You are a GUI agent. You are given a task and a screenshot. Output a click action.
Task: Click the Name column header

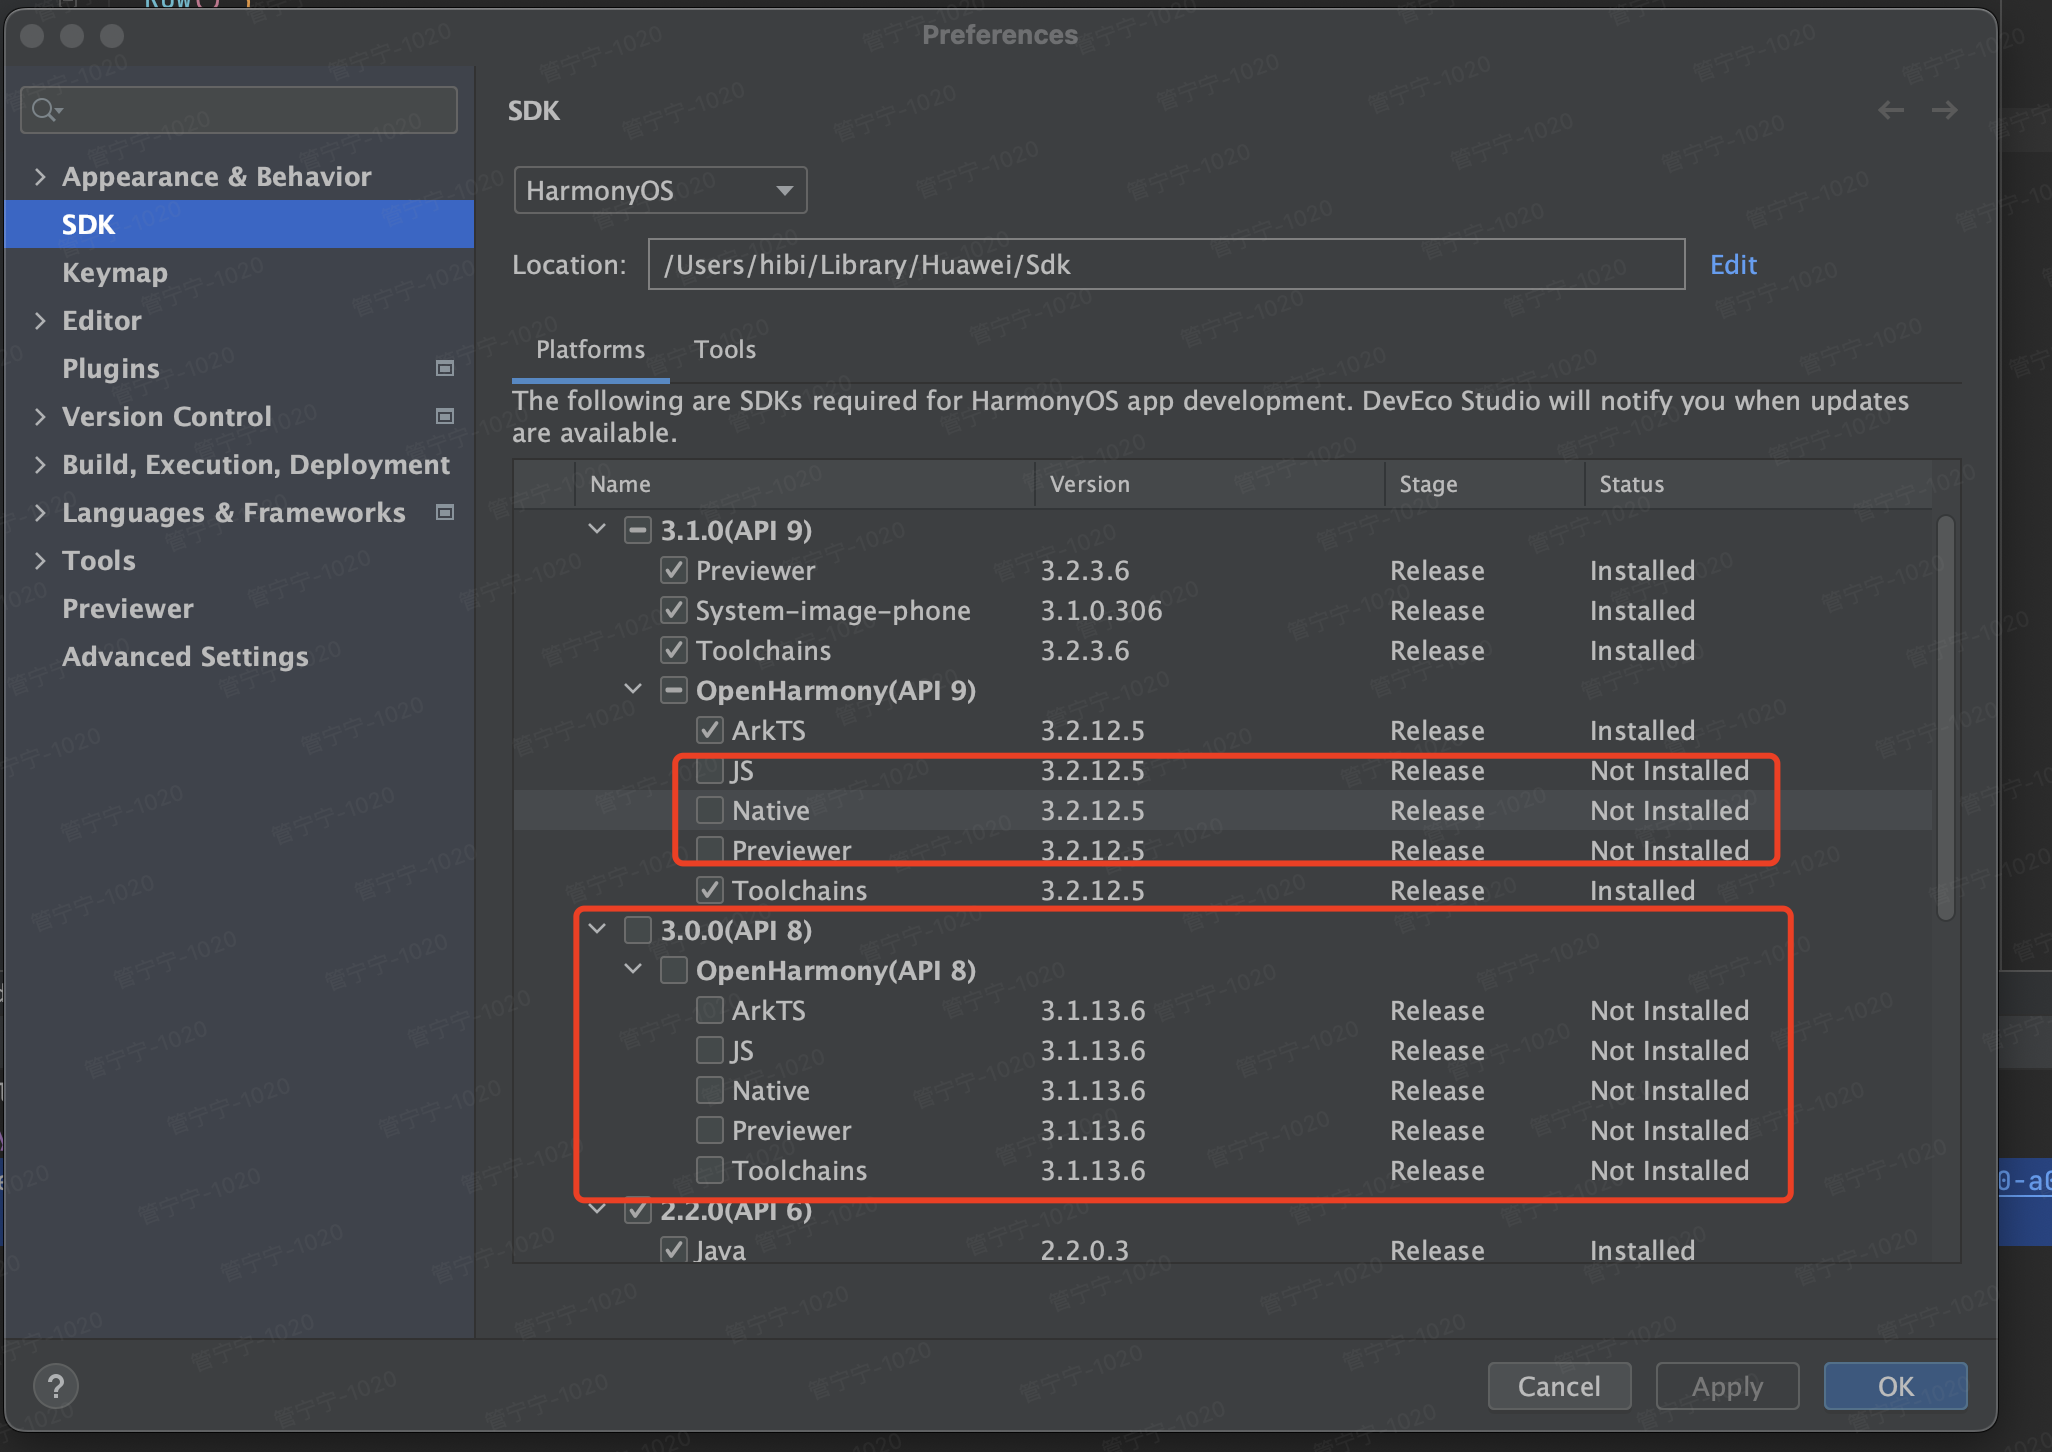pos(805,484)
